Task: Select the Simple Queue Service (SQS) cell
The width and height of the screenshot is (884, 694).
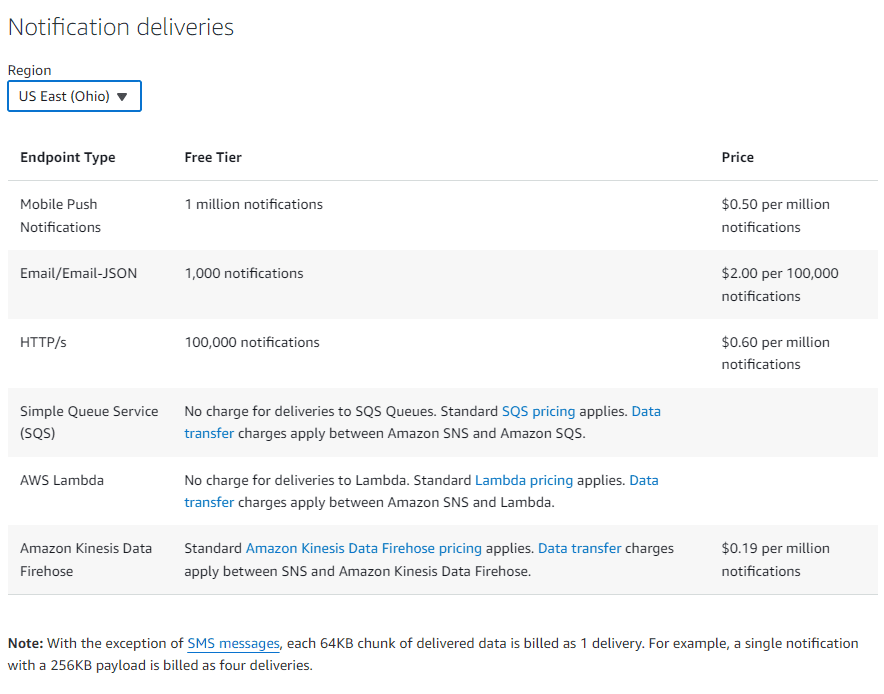Action: click(89, 422)
